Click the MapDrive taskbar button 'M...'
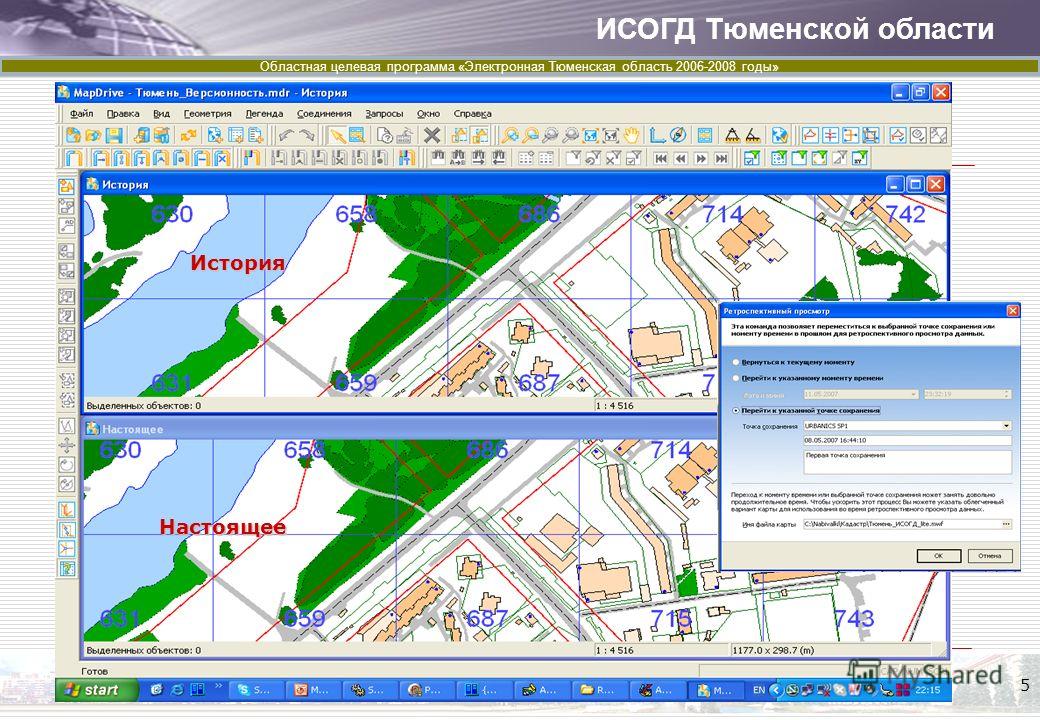The width and height of the screenshot is (1040, 720). coord(717,690)
